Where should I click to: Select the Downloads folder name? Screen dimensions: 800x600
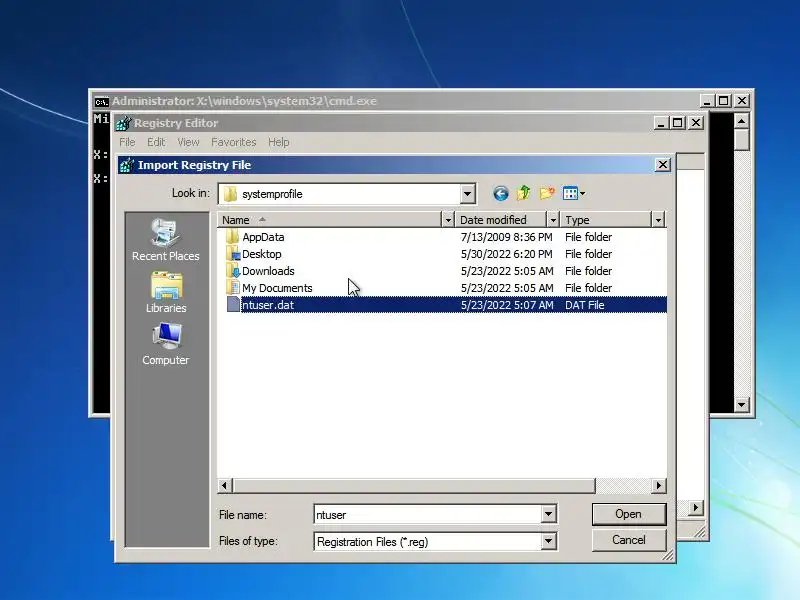pos(268,271)
